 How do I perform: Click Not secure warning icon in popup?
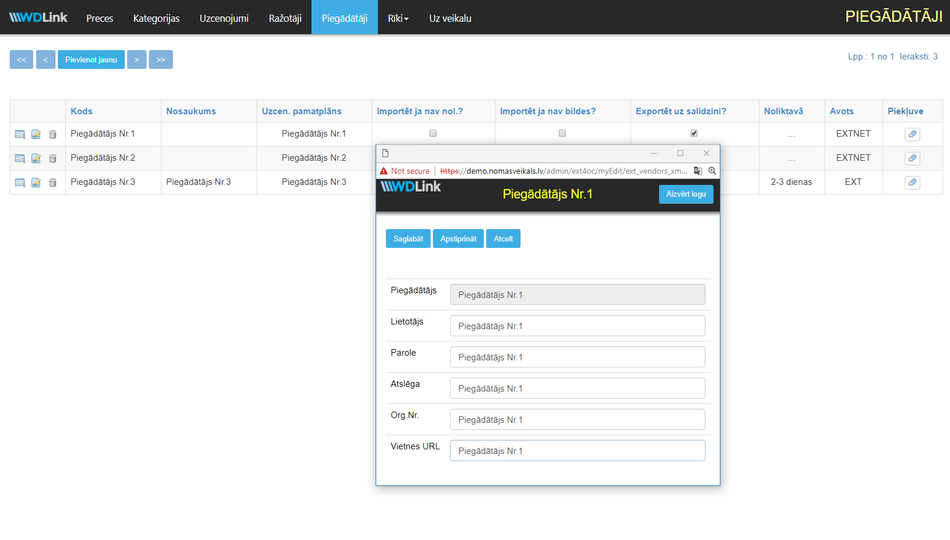(x=383, y=171)
